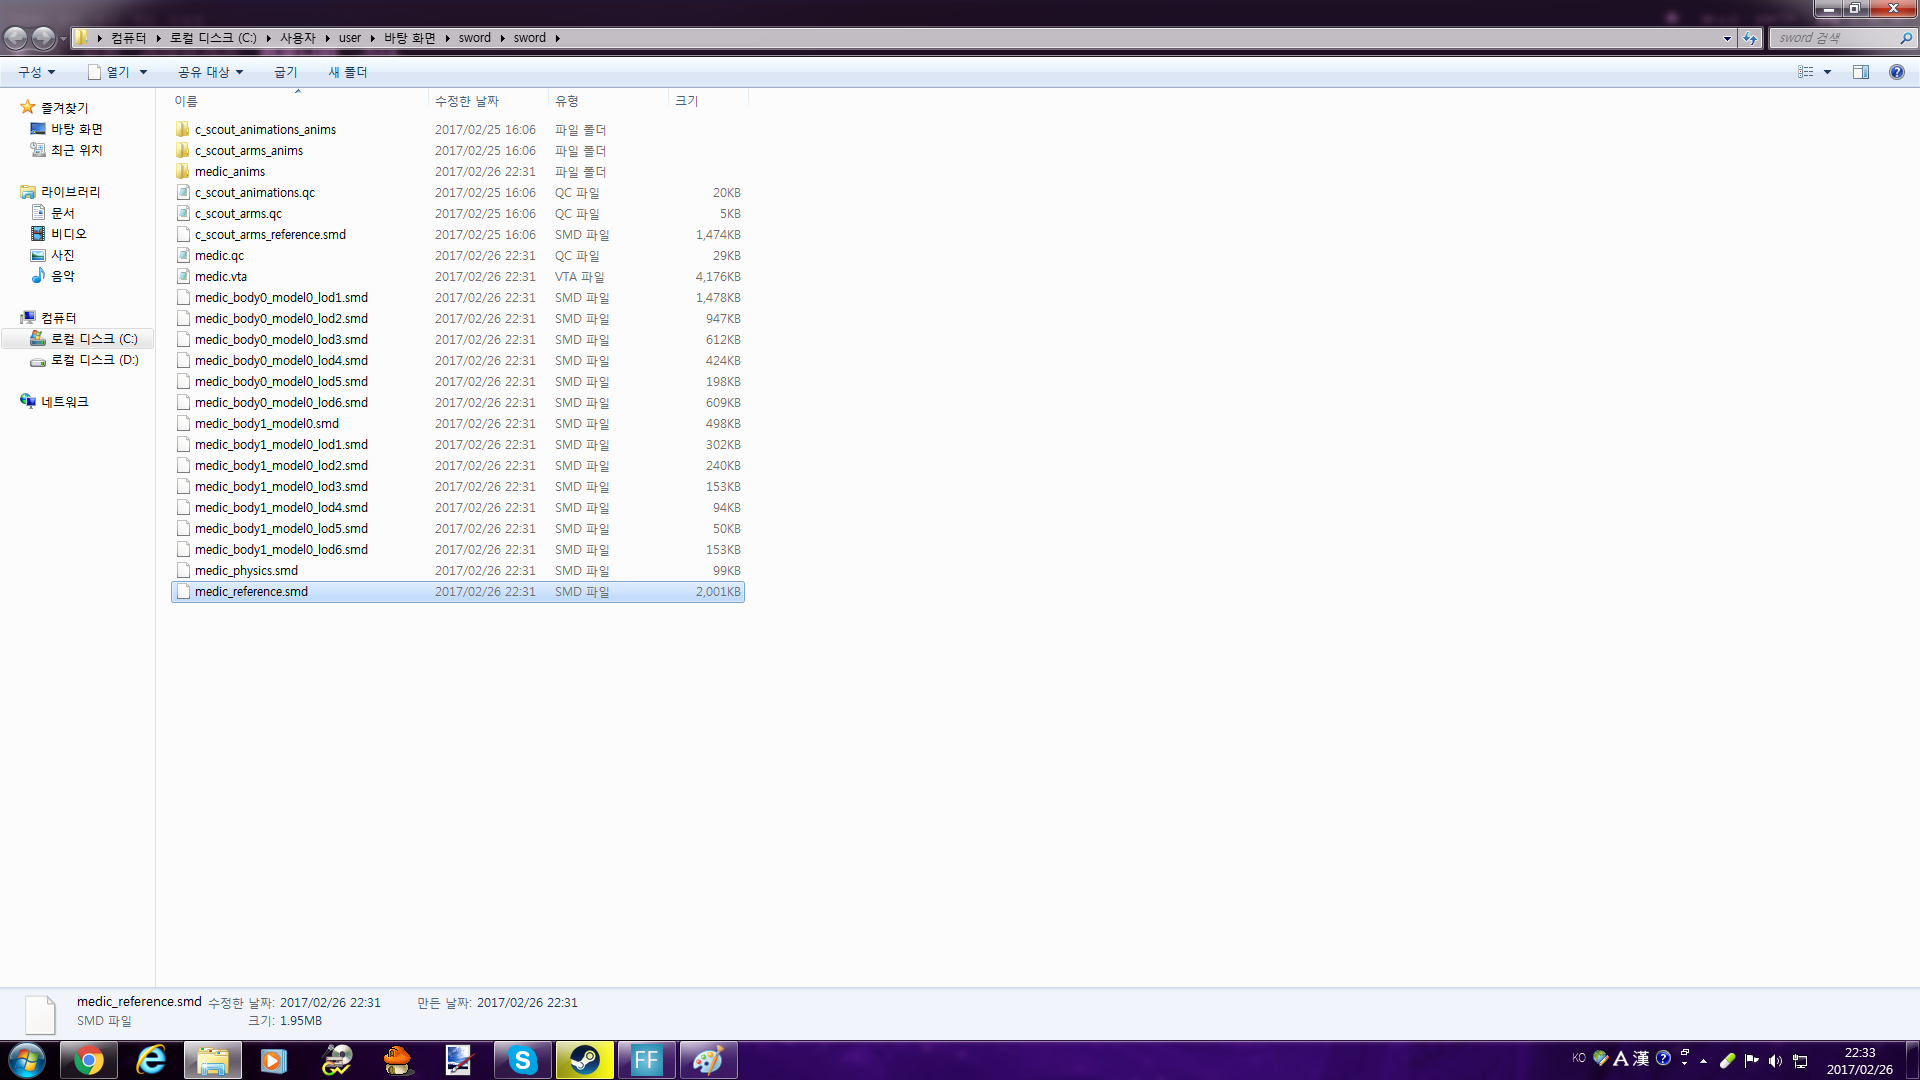This screenshot has height=1080, width=1920.
Task: Click the 새 폴더 new folder button
Action: 347,72
